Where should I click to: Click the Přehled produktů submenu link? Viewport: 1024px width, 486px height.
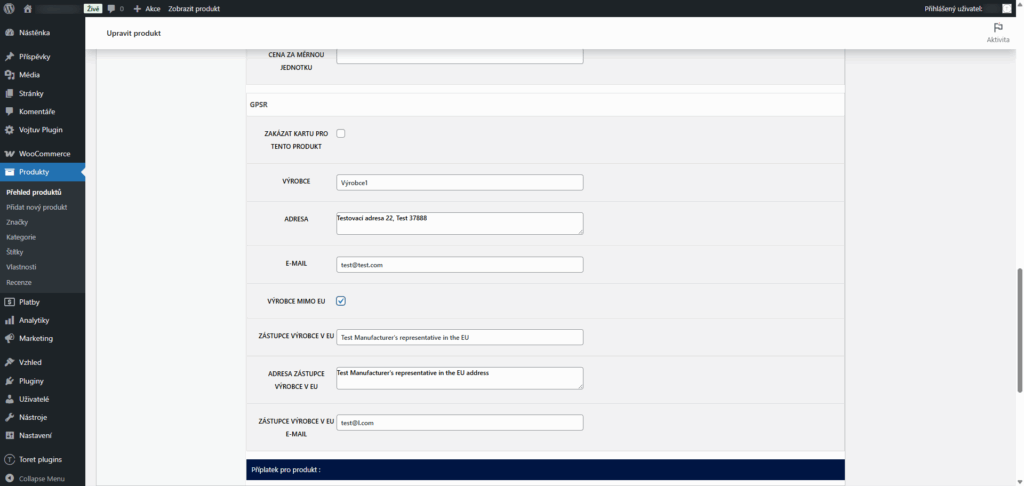(x=33, y=193)
